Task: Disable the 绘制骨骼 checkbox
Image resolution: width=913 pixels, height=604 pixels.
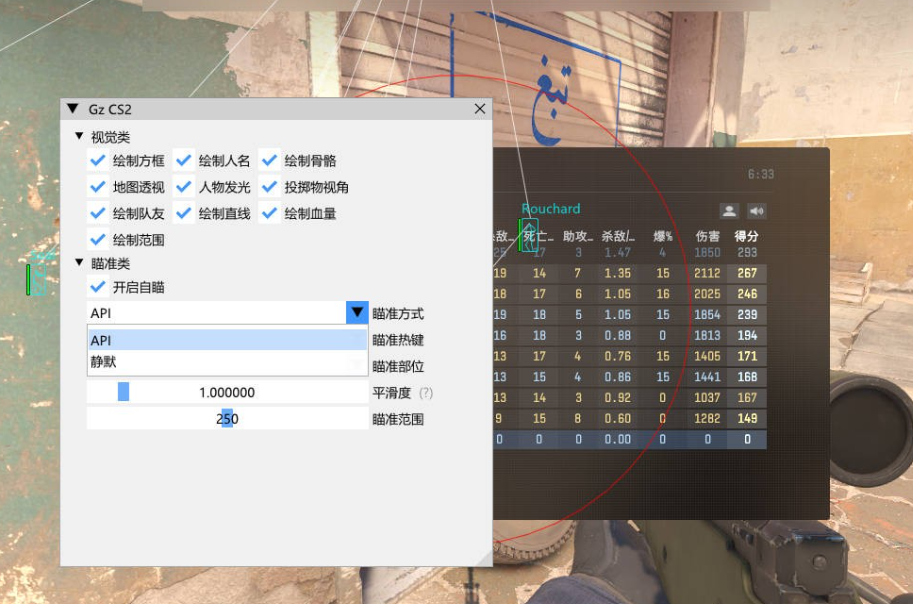Action: (269, 160)
